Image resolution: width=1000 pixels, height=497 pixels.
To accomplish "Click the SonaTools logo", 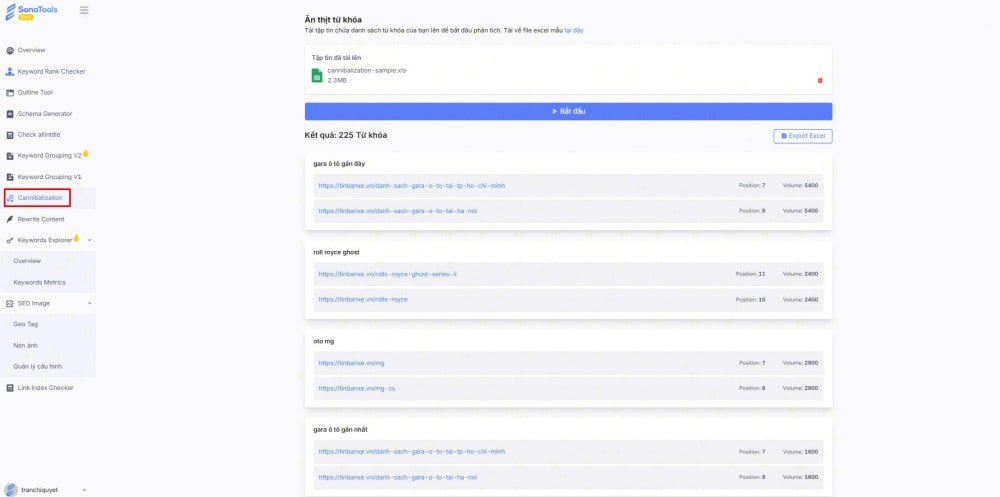I will [32, 11].
